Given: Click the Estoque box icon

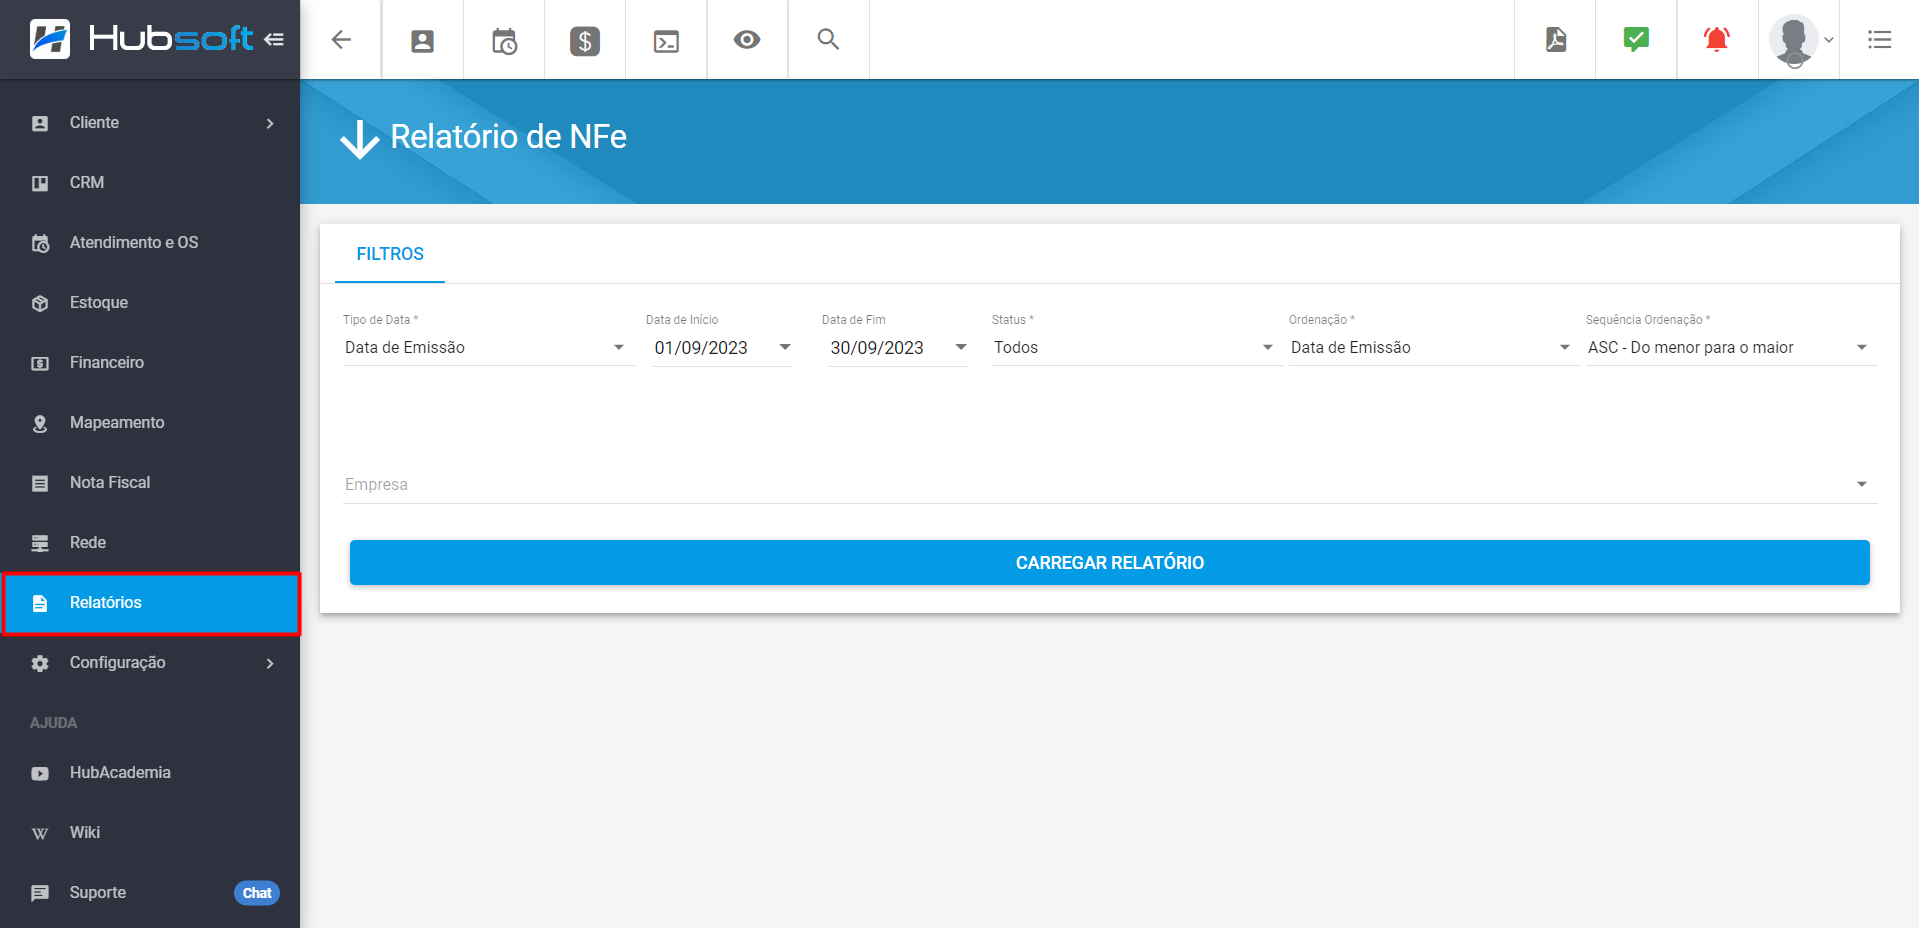Looking at the screenshot, I should [40, 303].
